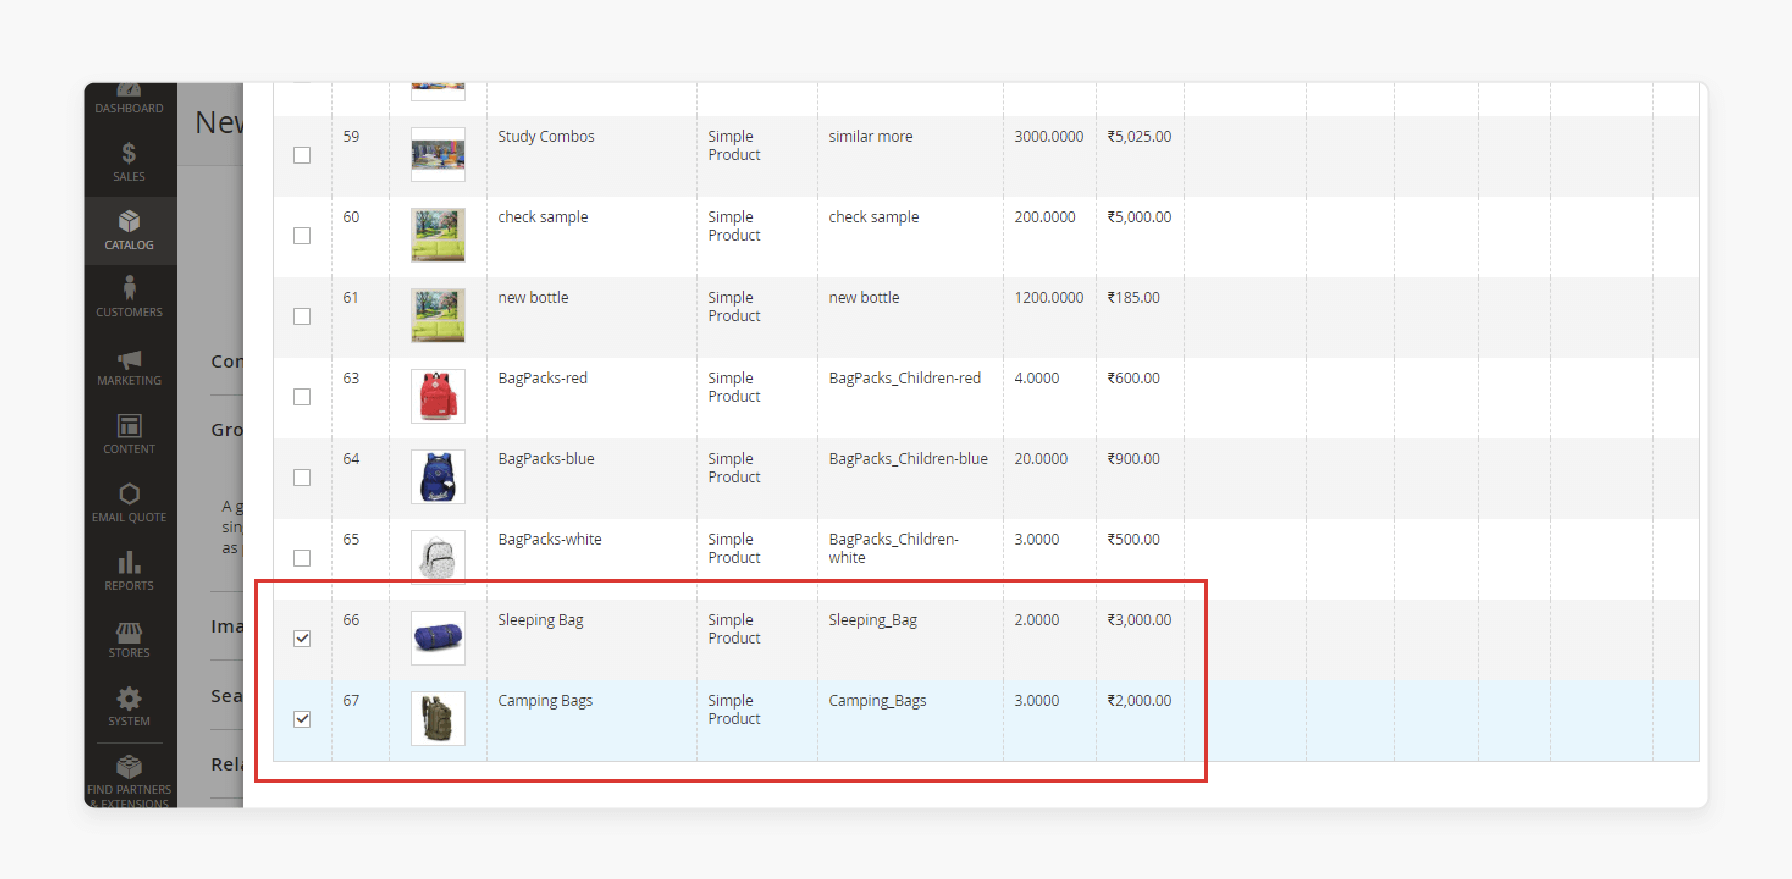Viewport: 1792px width, 879px height.
Task: Open the Catalog menu icon
Action: [x=129, y=221]
